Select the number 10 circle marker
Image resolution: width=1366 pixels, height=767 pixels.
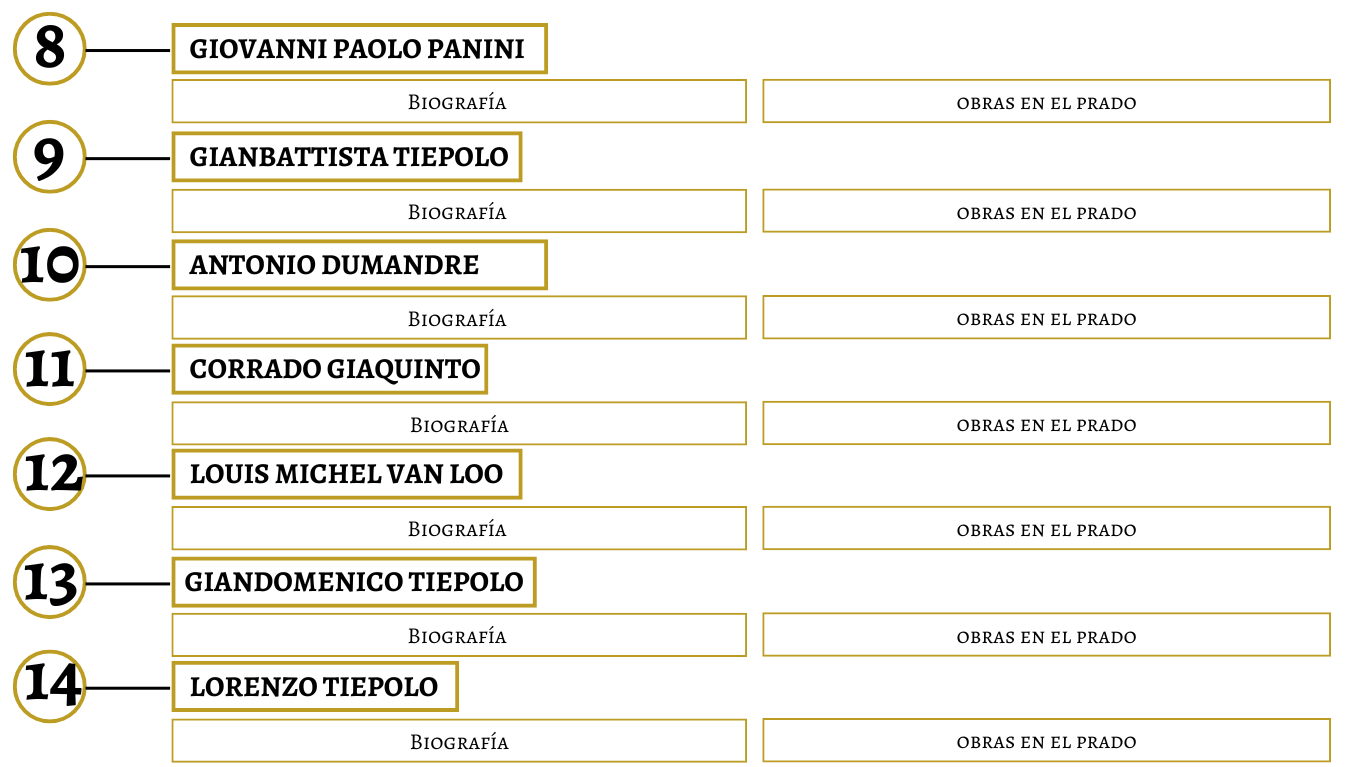coord(49,265)
